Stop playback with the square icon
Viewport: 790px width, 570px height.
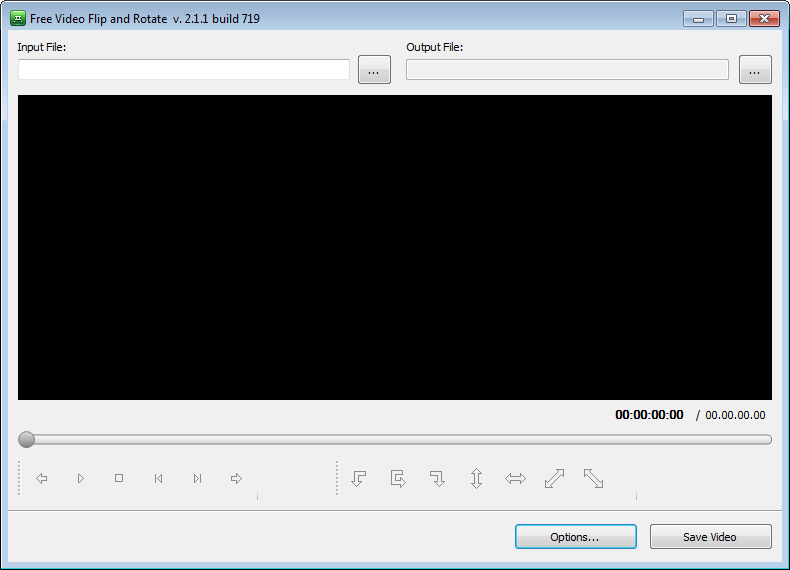119,478
